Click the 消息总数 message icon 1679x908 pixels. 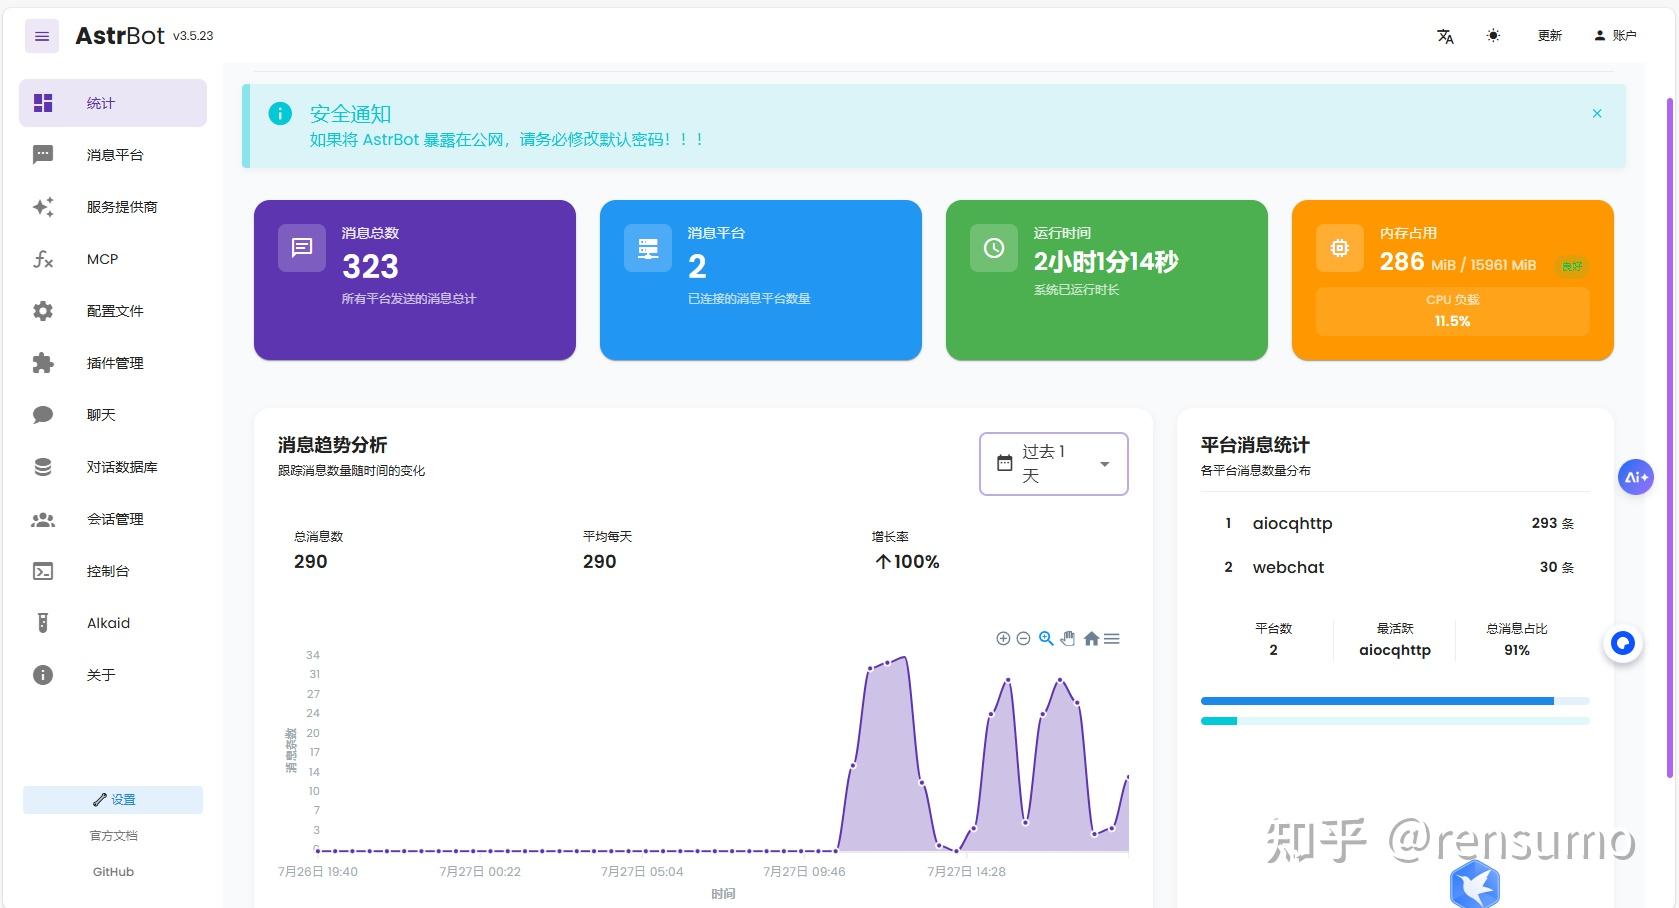click(x=302, y=248)
